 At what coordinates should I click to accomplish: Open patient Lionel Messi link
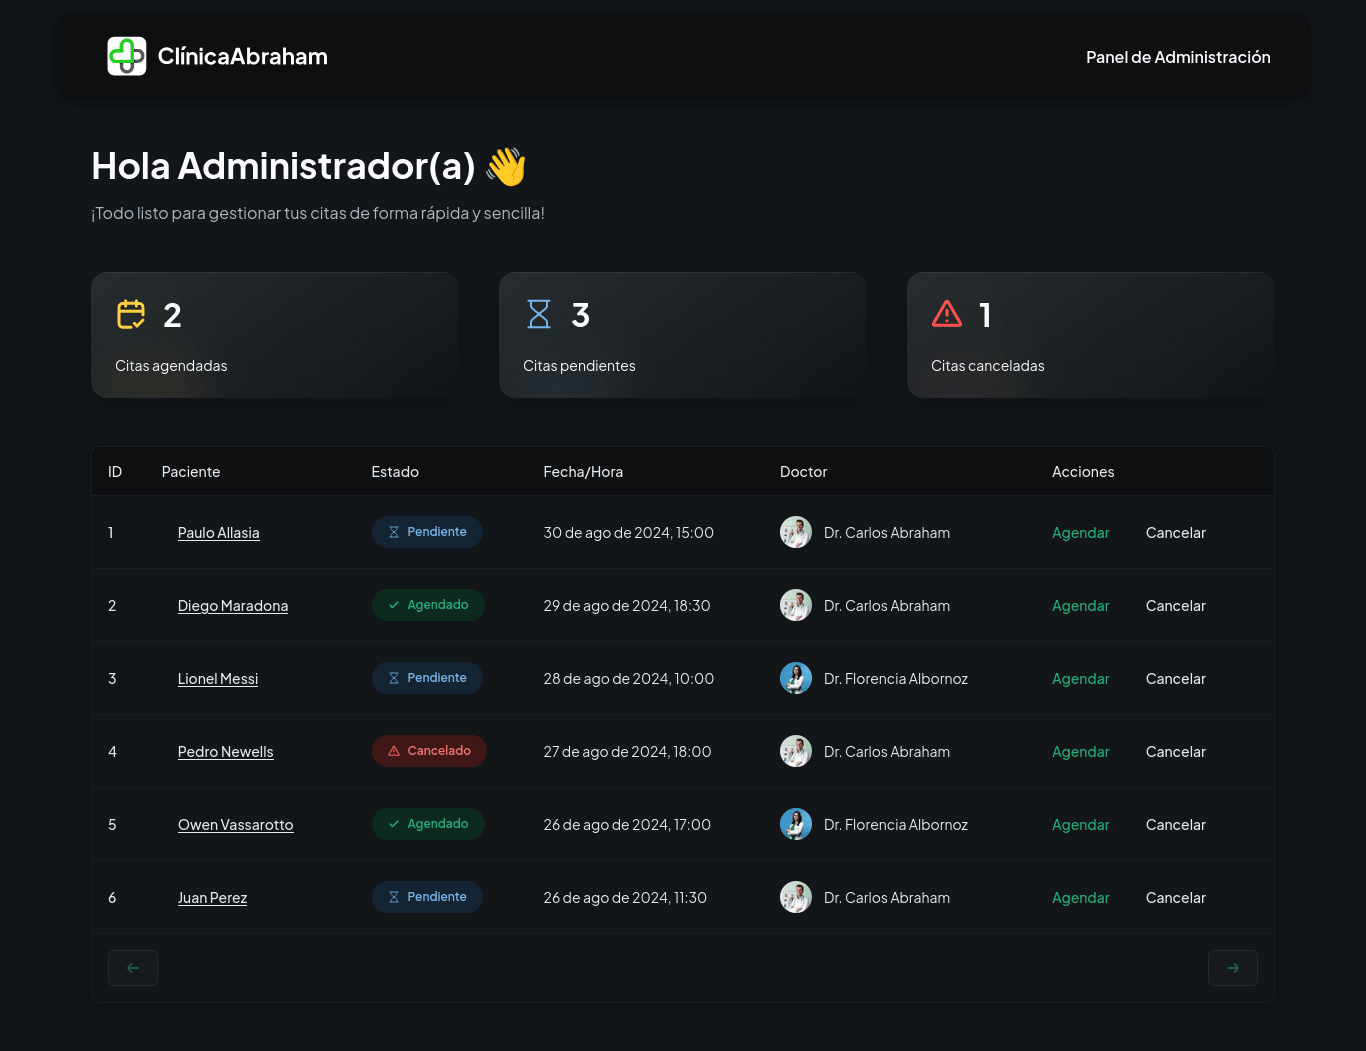coord(218,679)
